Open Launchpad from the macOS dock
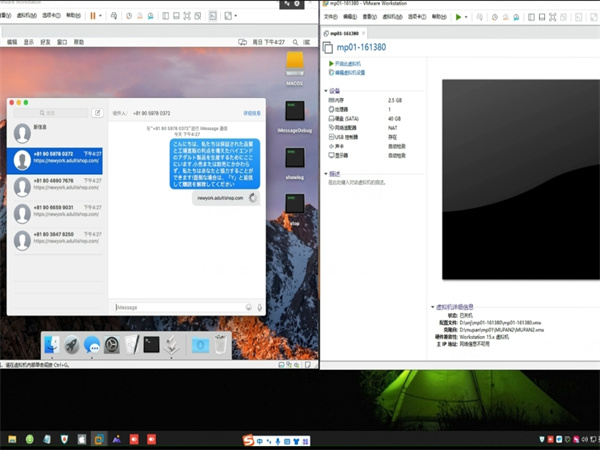The image size is (600, 450). click(71, 345)
